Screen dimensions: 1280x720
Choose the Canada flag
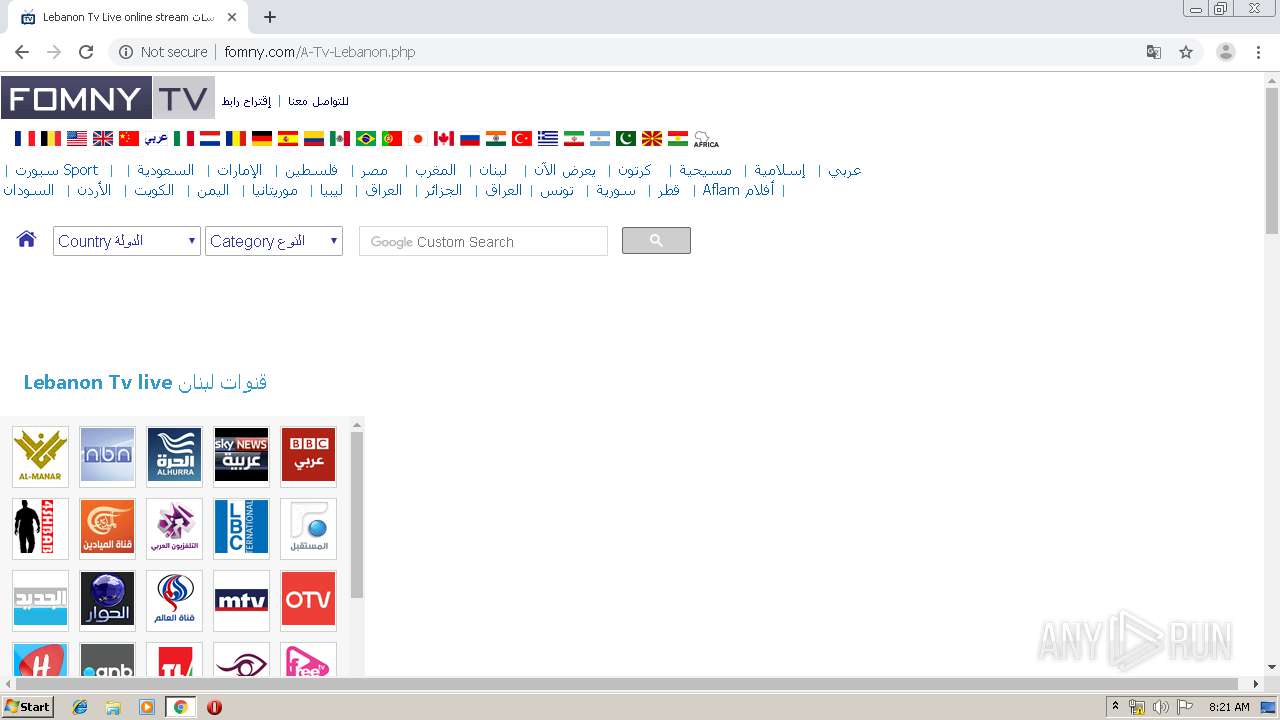click(444, 139)
